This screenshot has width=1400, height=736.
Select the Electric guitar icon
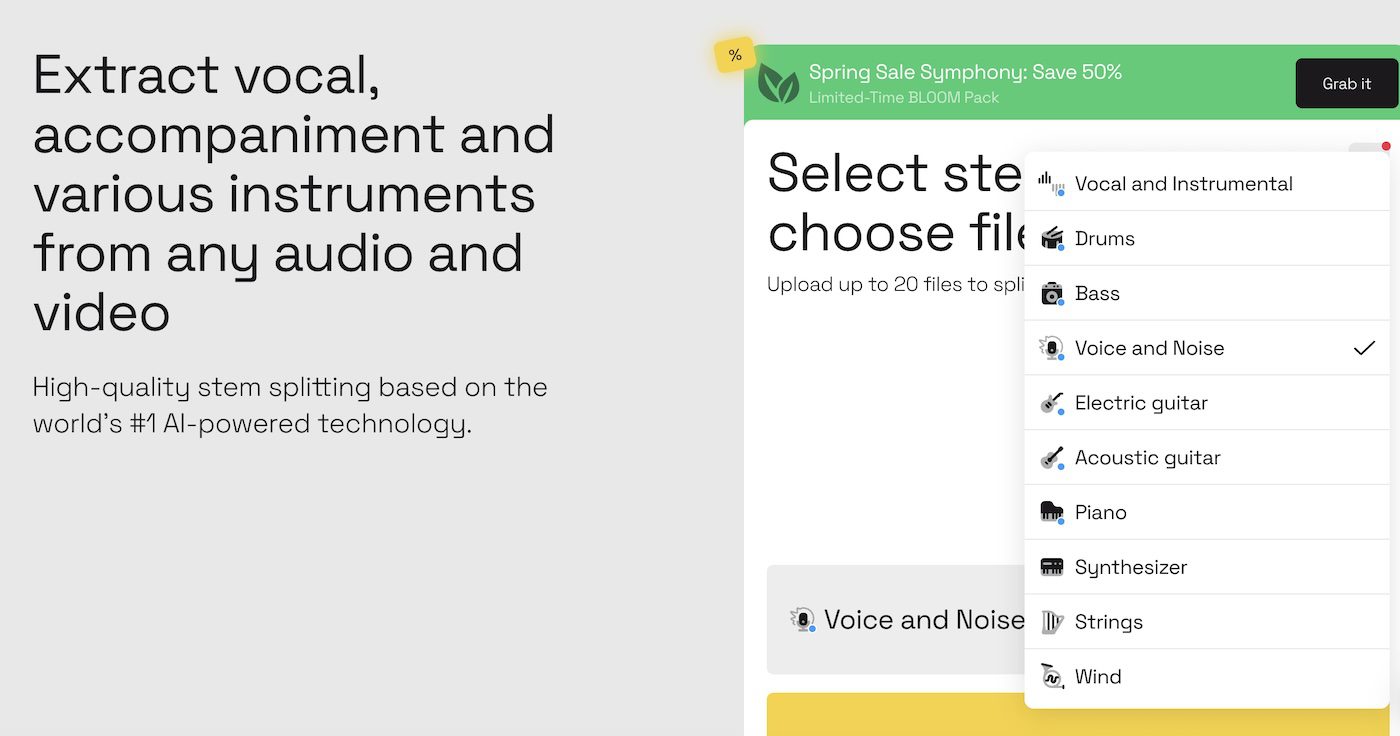coord(1050,402)
